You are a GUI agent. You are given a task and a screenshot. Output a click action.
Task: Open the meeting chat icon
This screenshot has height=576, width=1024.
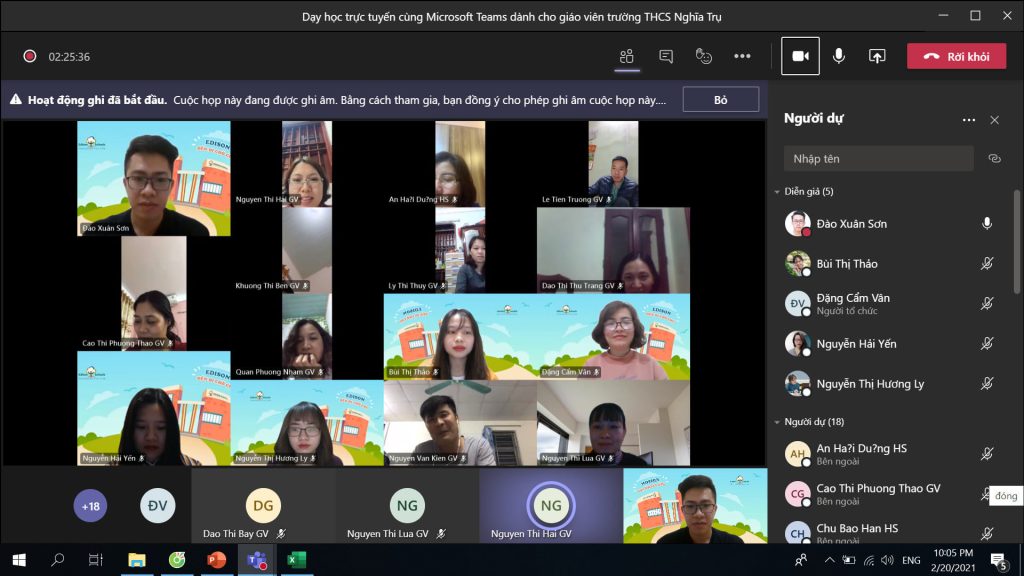(x=666, y=57)
